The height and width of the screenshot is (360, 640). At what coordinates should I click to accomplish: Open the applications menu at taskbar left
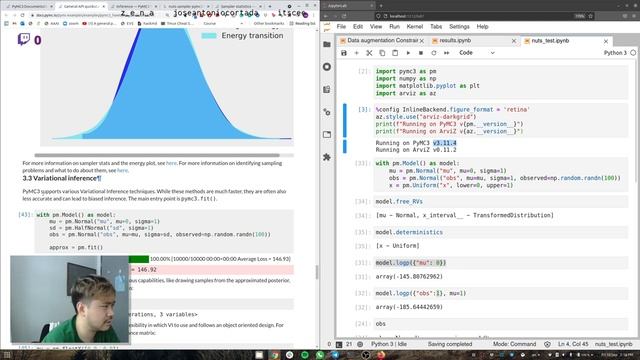pos(7,355)
